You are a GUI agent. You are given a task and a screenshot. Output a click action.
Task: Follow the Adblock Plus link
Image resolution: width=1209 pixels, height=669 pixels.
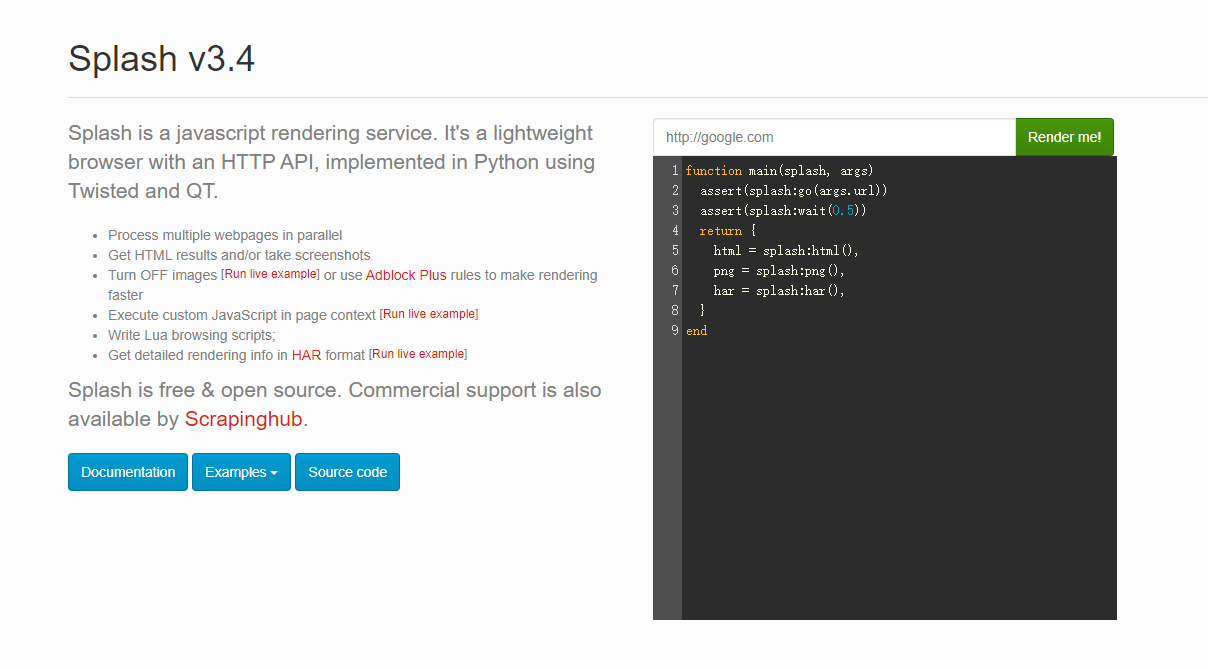coord(406,275)
